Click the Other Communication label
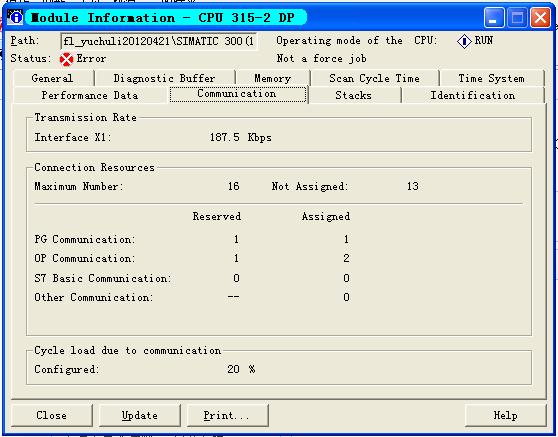Image resolution: width=558 pixels, height=437 pixels. (x=94, y=297)
